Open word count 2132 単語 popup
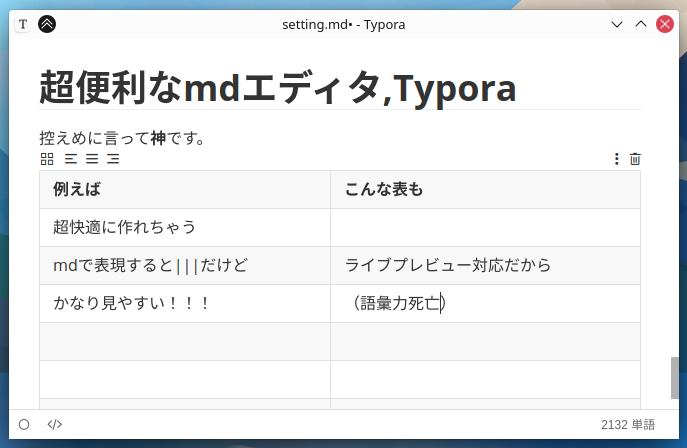Screen dimensions: 687x448 (627, 424)
